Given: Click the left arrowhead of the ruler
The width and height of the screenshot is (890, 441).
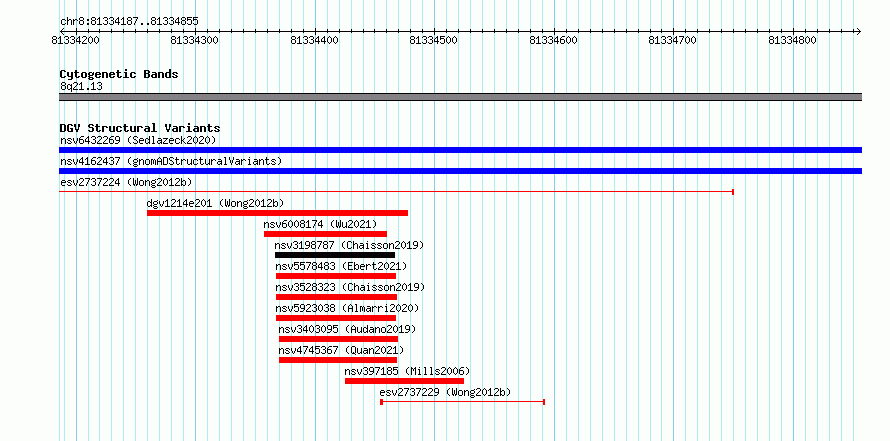Looking at the screenshot, I should click(62, 32).
